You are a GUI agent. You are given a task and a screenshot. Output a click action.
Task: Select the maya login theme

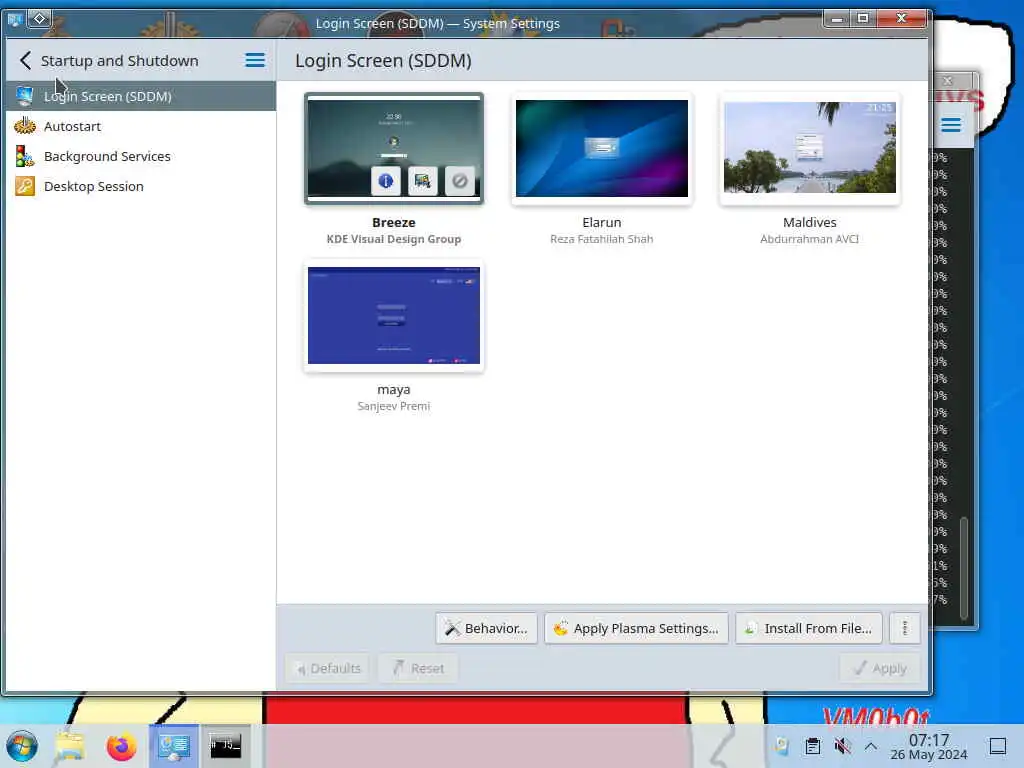pyautogui.click(x=394, y=315)
